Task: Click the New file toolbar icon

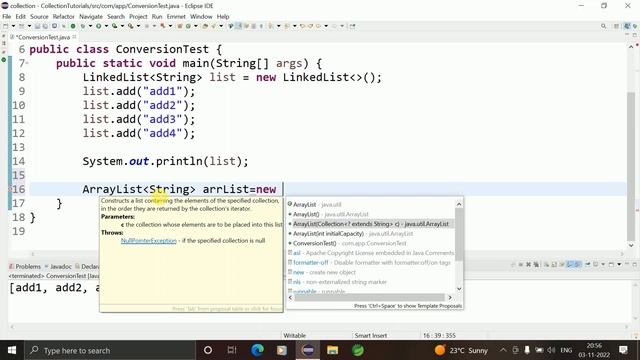Action: click(6, 26)
